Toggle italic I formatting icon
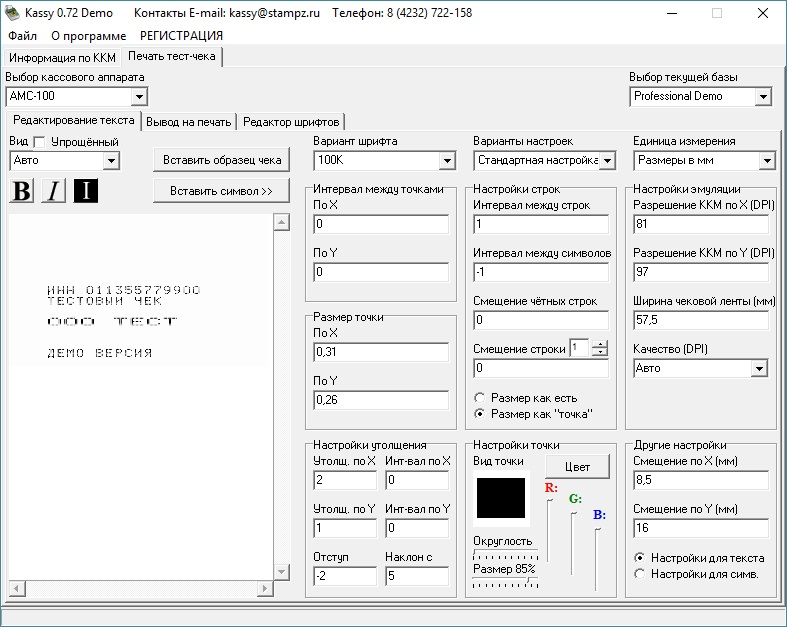This screenshot has width=787, height=627. point(53,191)
